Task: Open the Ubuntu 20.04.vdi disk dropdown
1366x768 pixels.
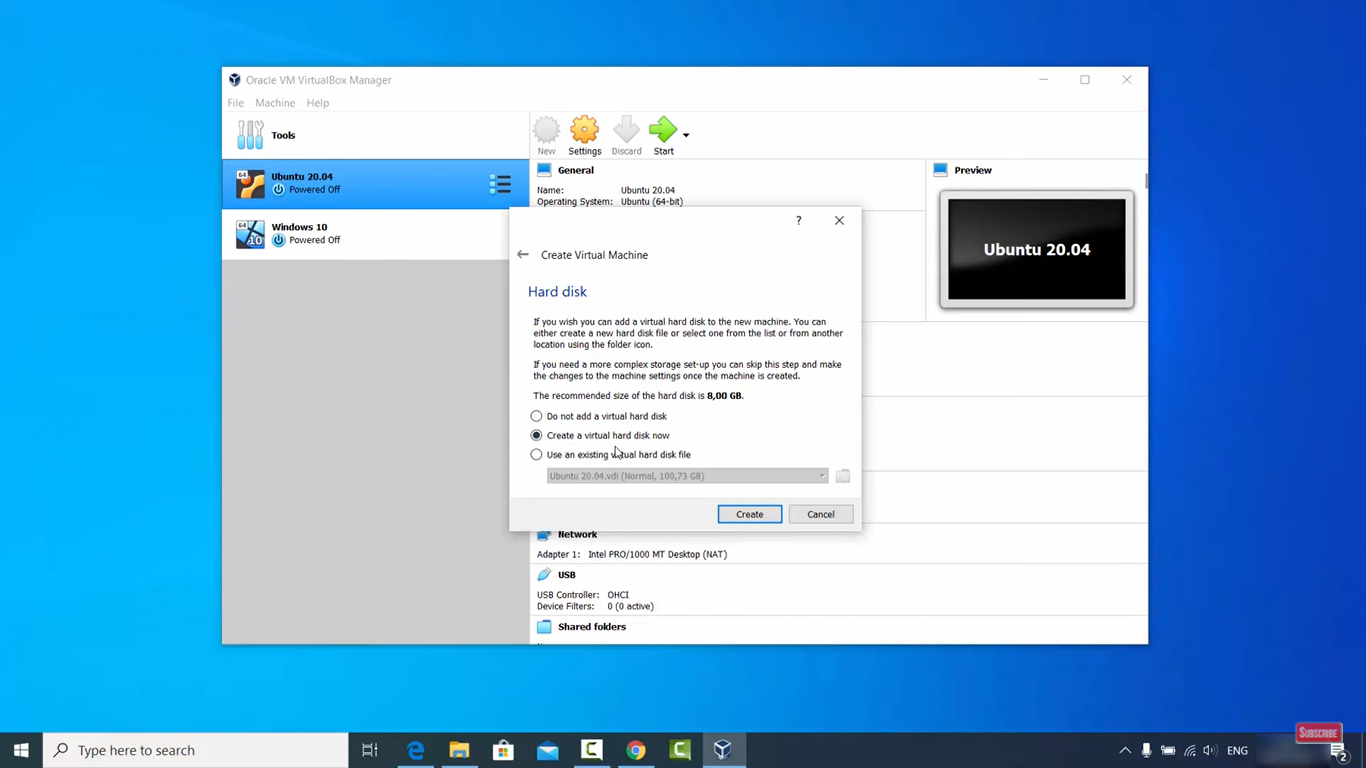Action: (687, 476)
